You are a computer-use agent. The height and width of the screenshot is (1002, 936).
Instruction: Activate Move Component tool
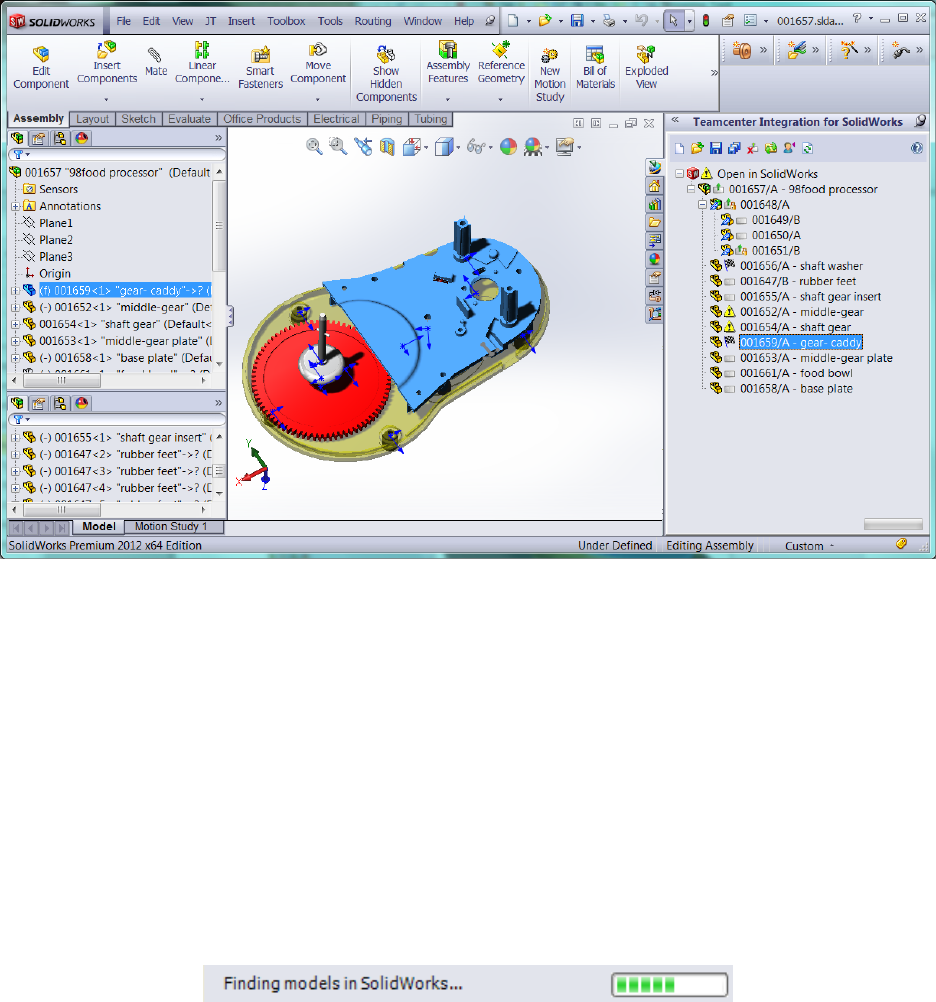[x=318, y=64]
